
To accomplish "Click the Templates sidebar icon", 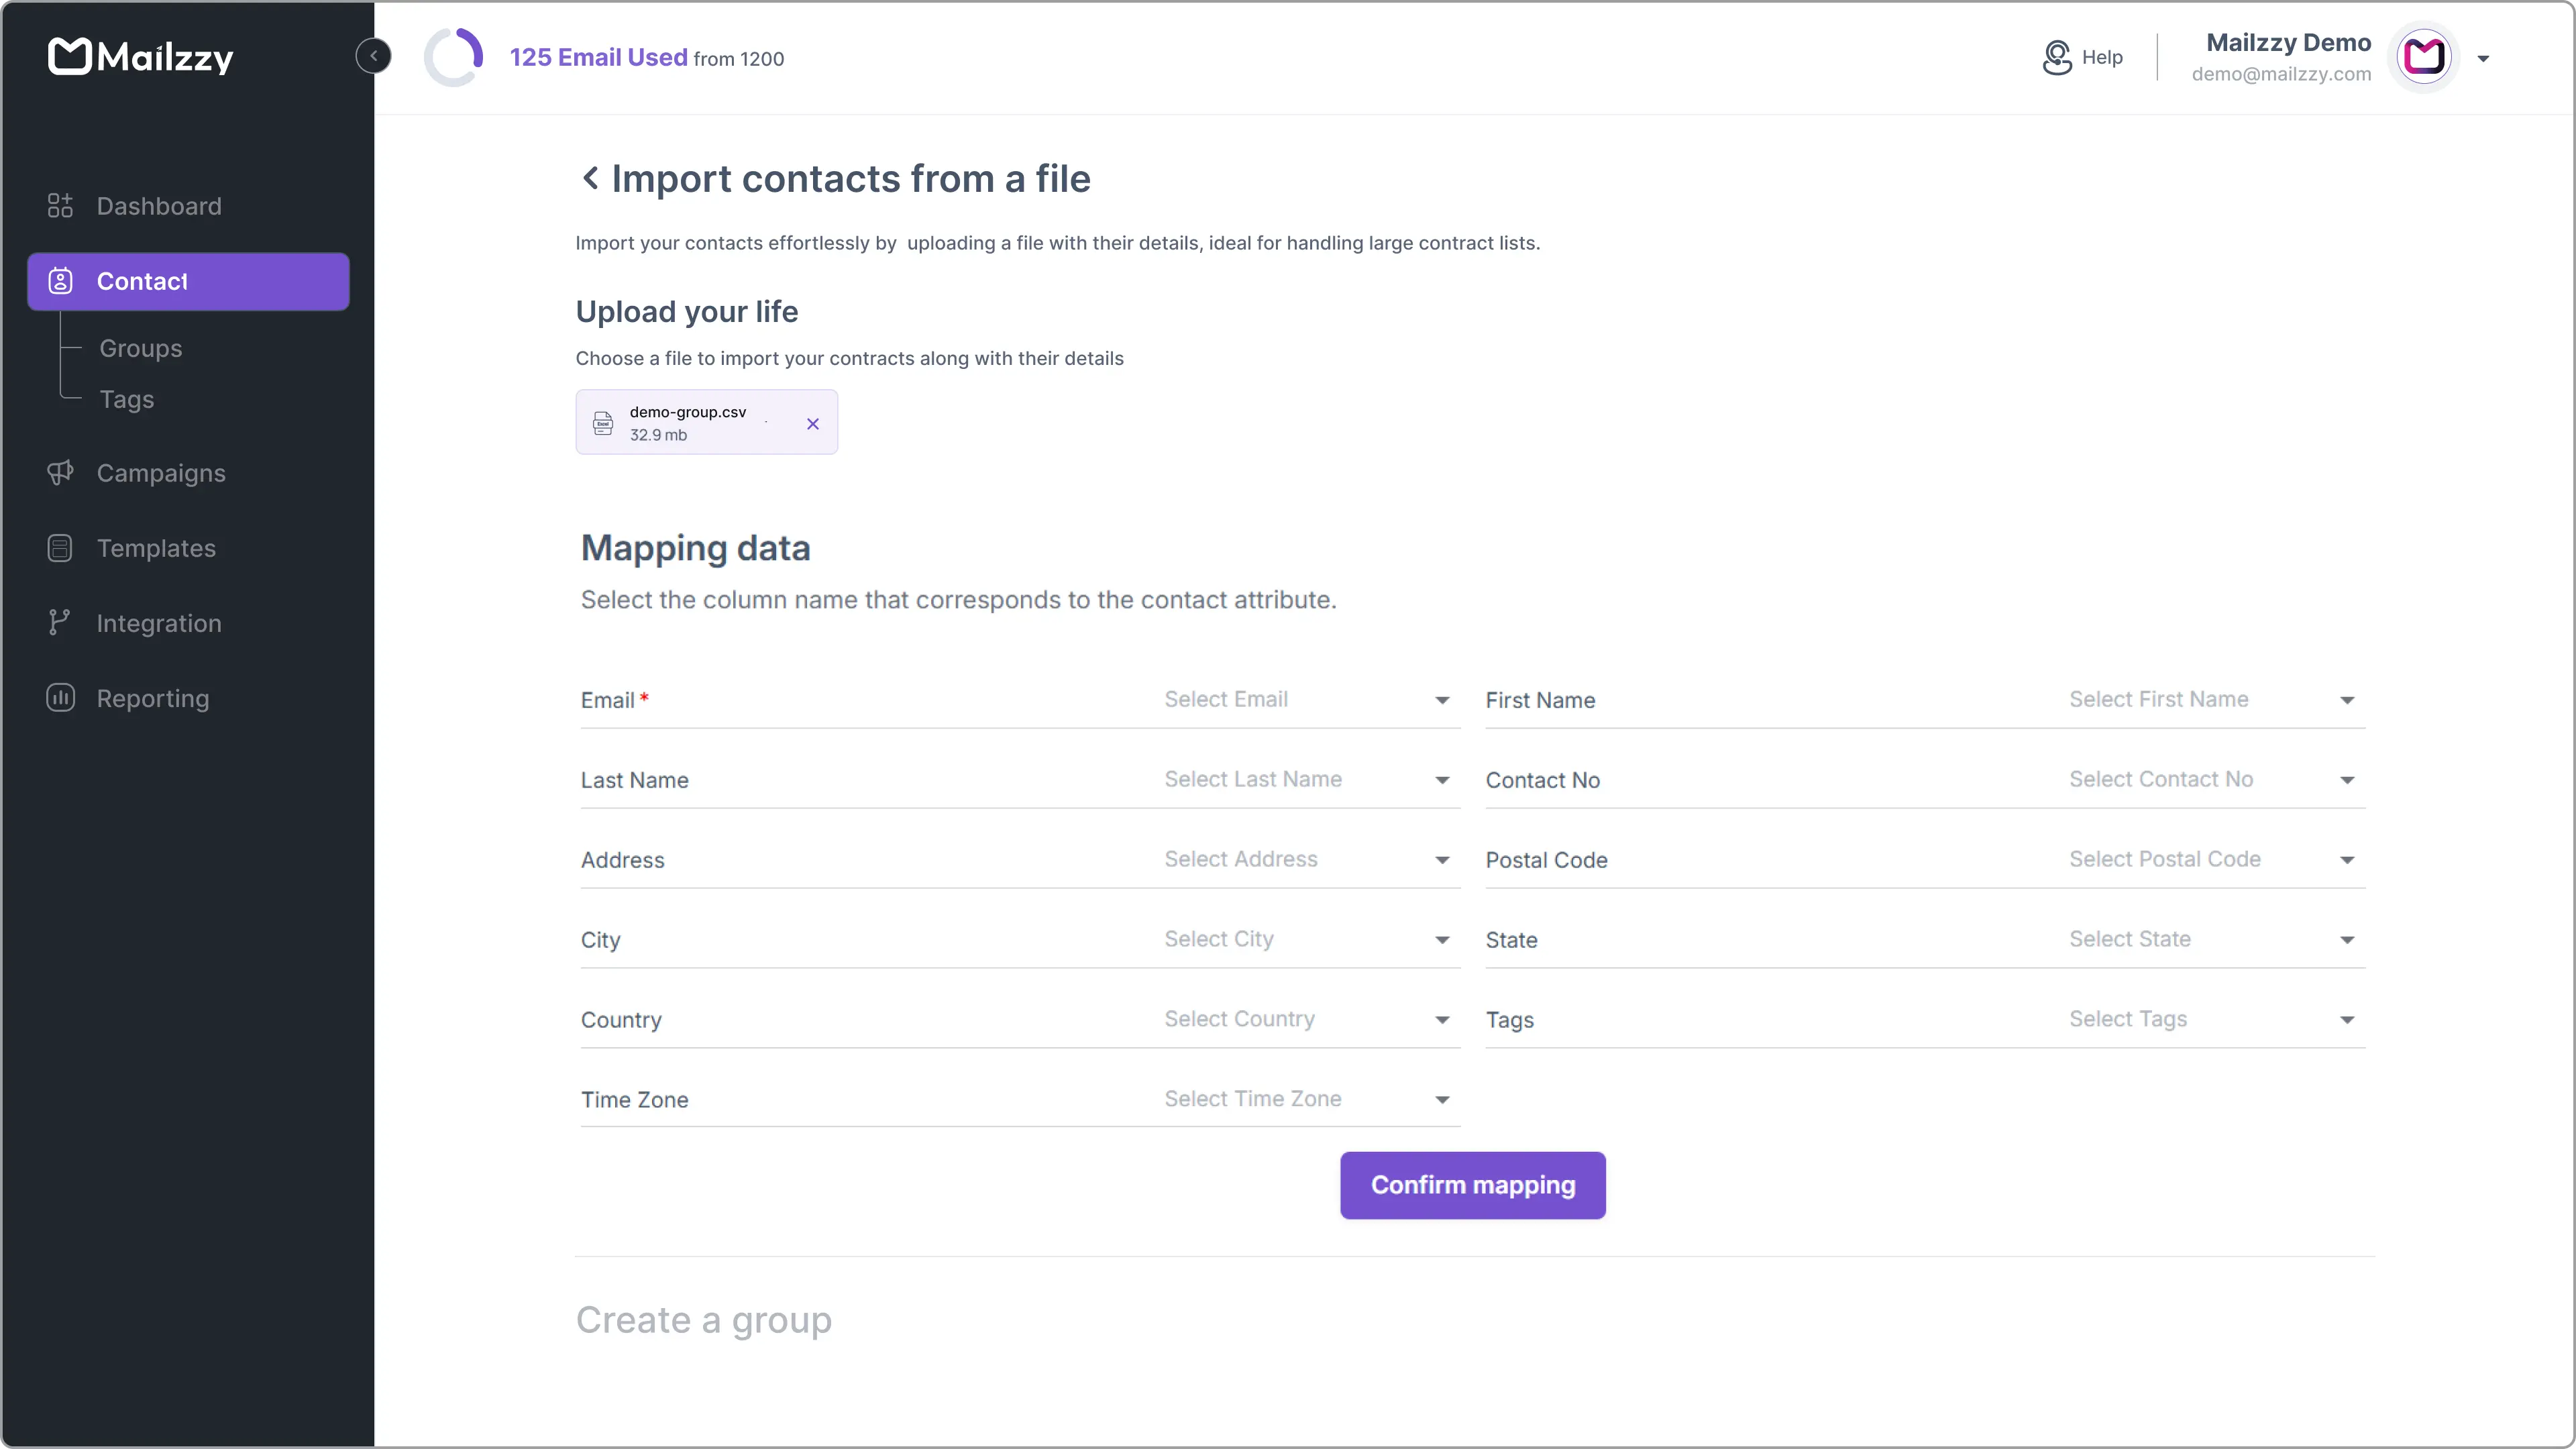I will pyautogui.click(x=60, y=548).
